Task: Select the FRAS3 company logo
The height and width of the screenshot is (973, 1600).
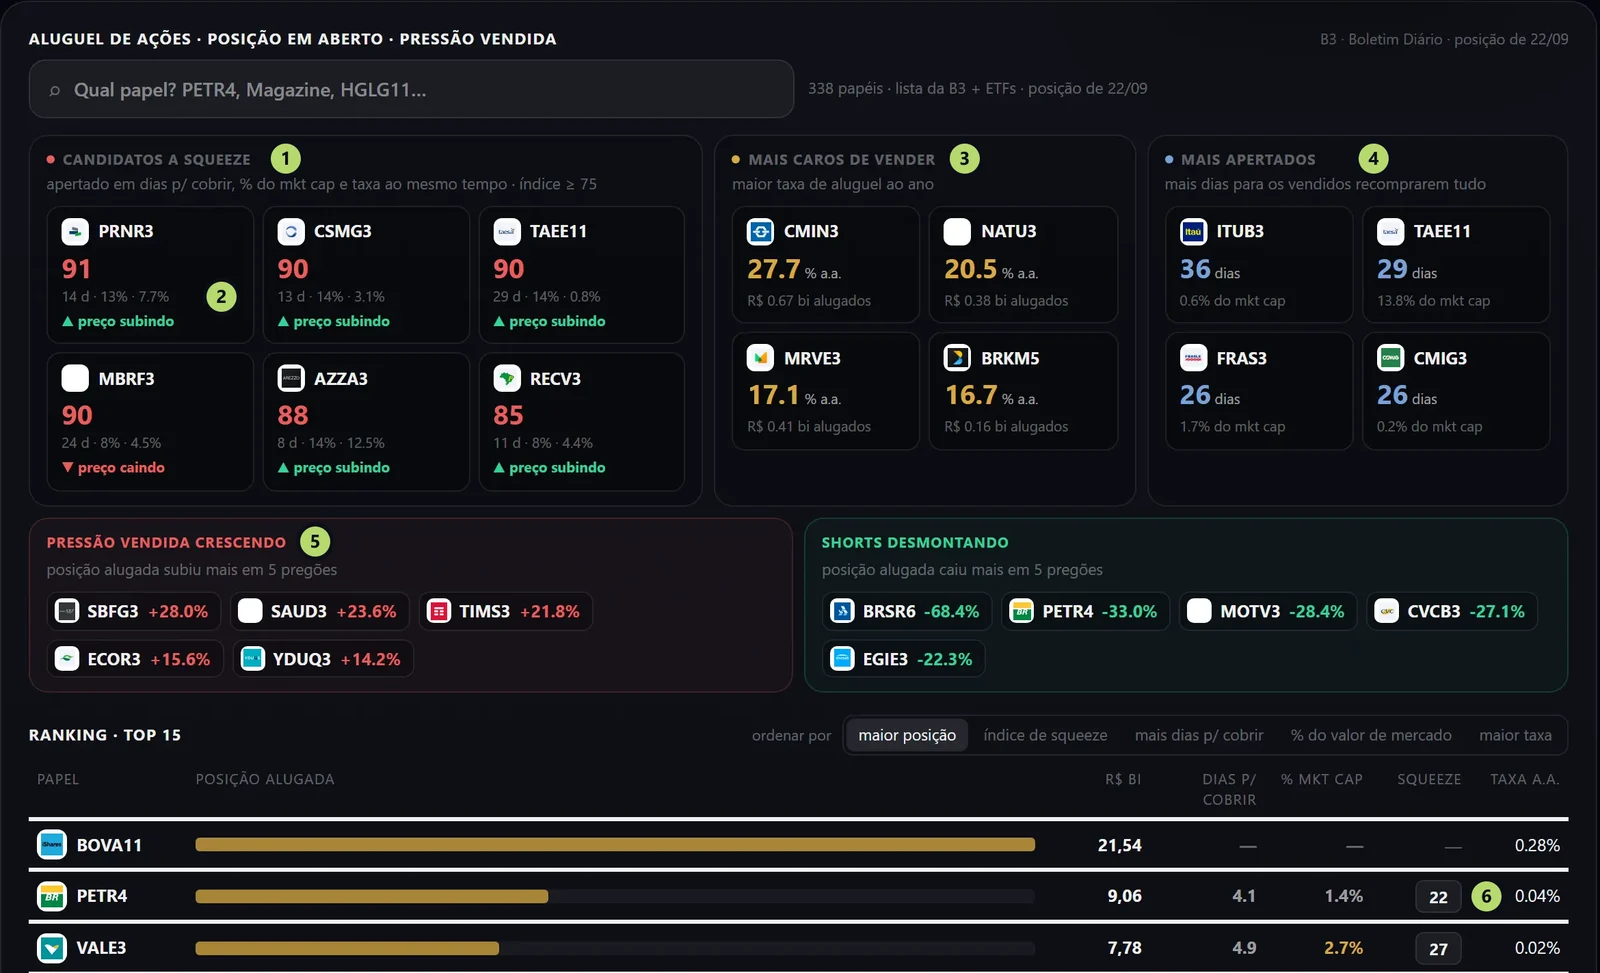Action: point(1193,358)
